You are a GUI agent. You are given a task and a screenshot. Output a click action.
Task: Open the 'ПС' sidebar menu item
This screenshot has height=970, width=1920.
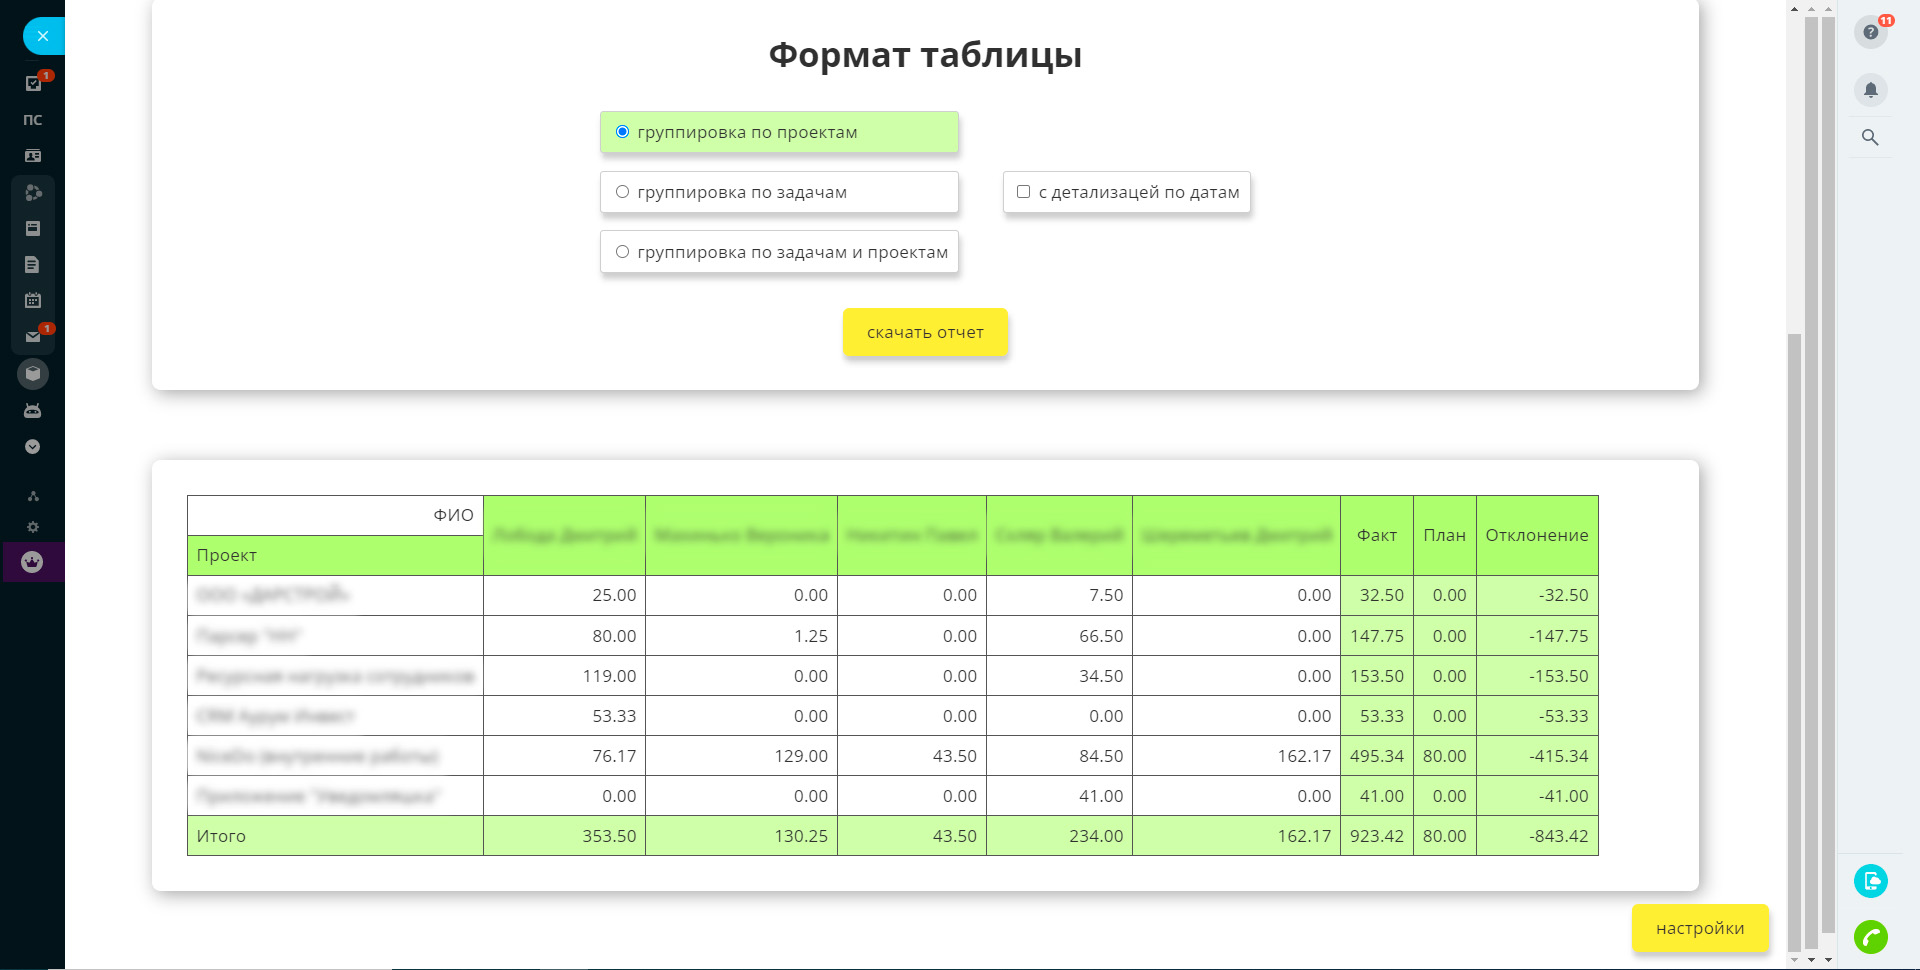[33, 120]
